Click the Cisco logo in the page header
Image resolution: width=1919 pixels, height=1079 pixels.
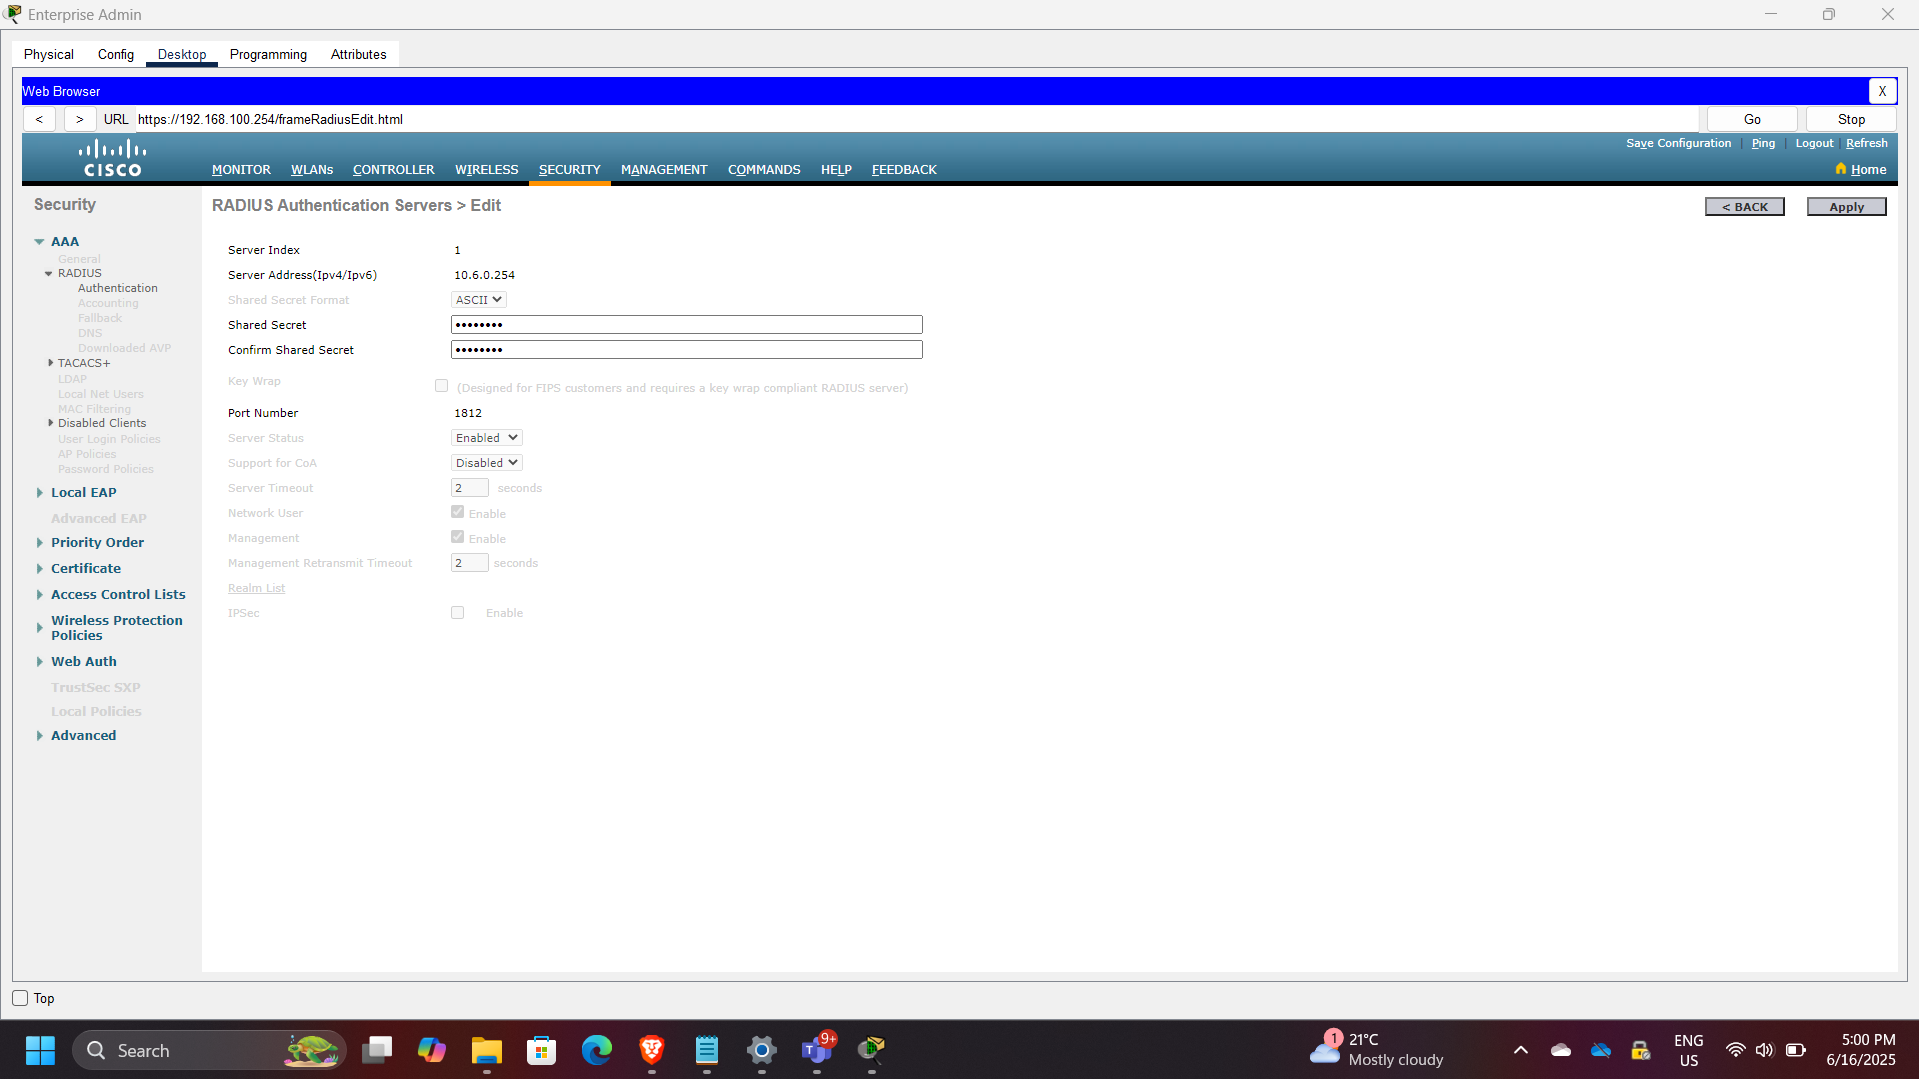111,157
